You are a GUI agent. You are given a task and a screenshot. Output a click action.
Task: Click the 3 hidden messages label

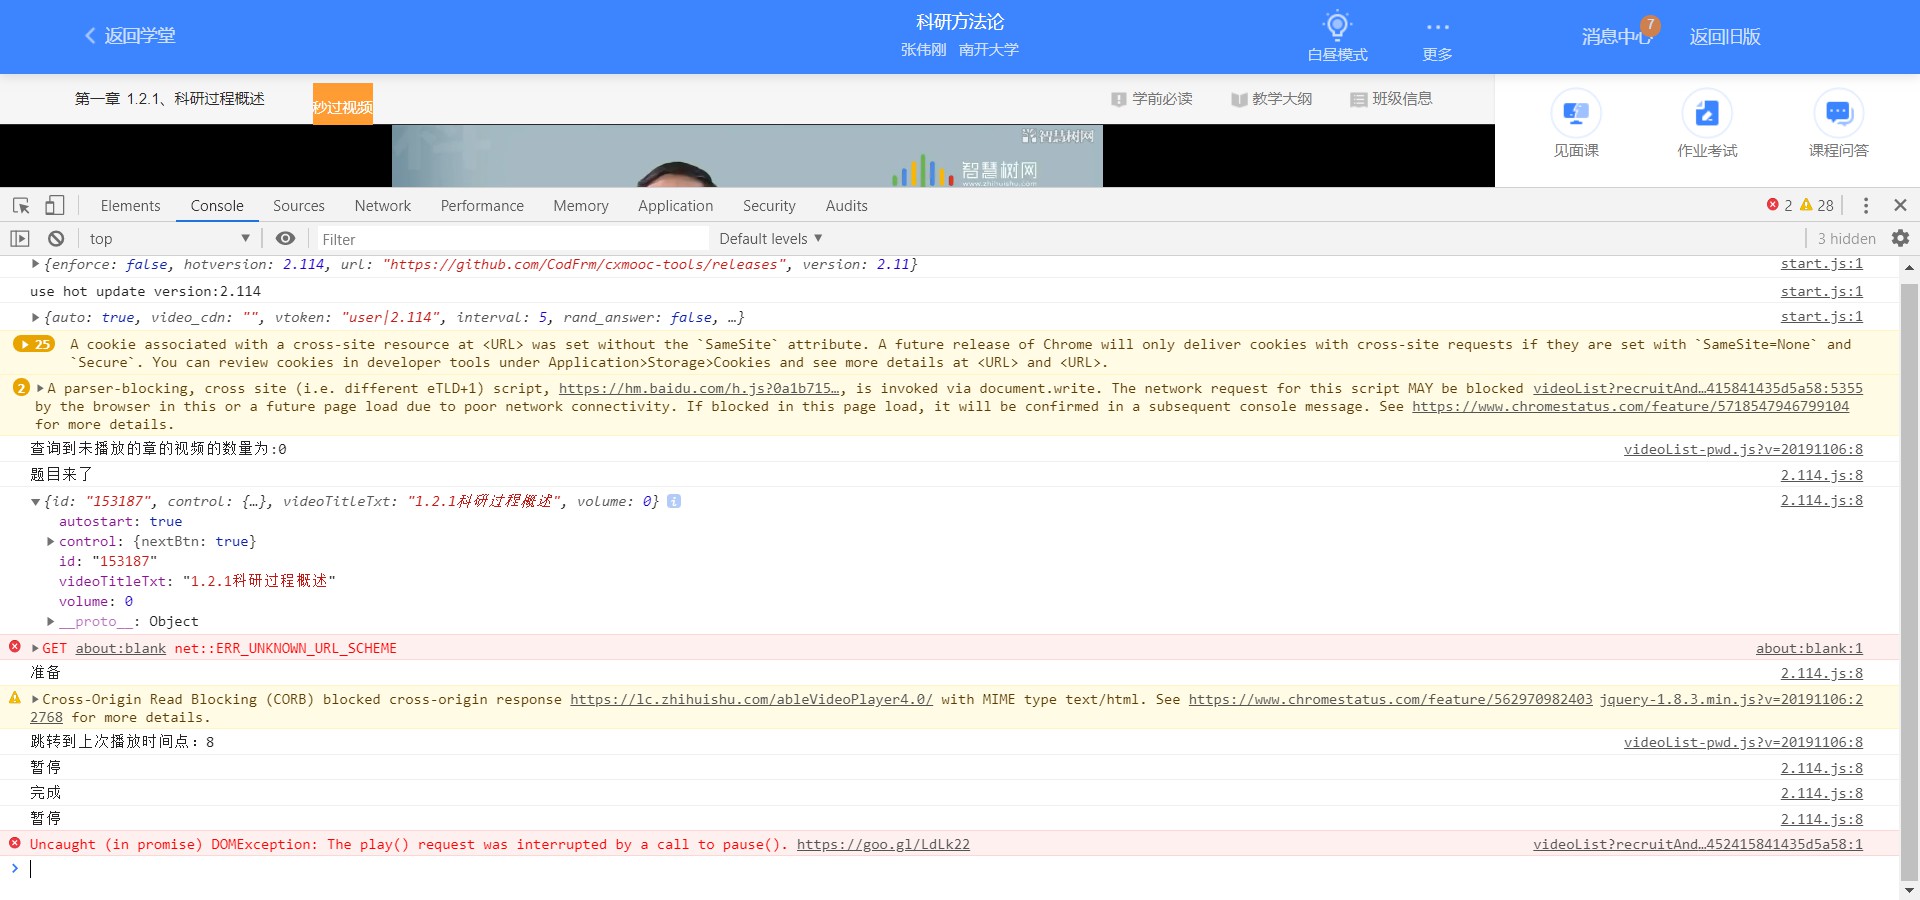[x=1846, y=239]
